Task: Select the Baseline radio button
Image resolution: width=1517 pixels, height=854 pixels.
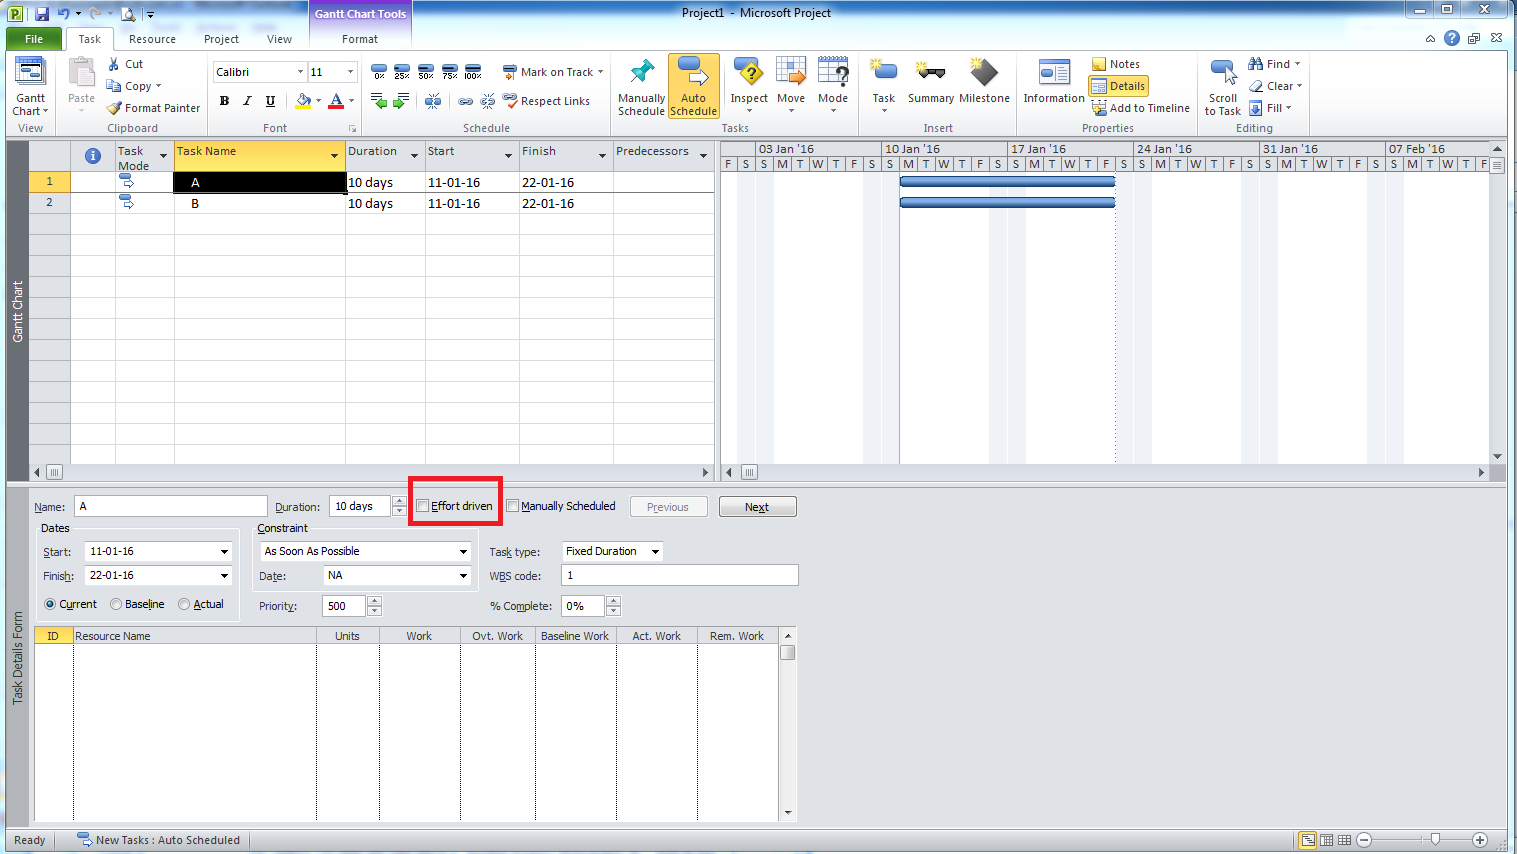Action: click(x=117, y=604)
